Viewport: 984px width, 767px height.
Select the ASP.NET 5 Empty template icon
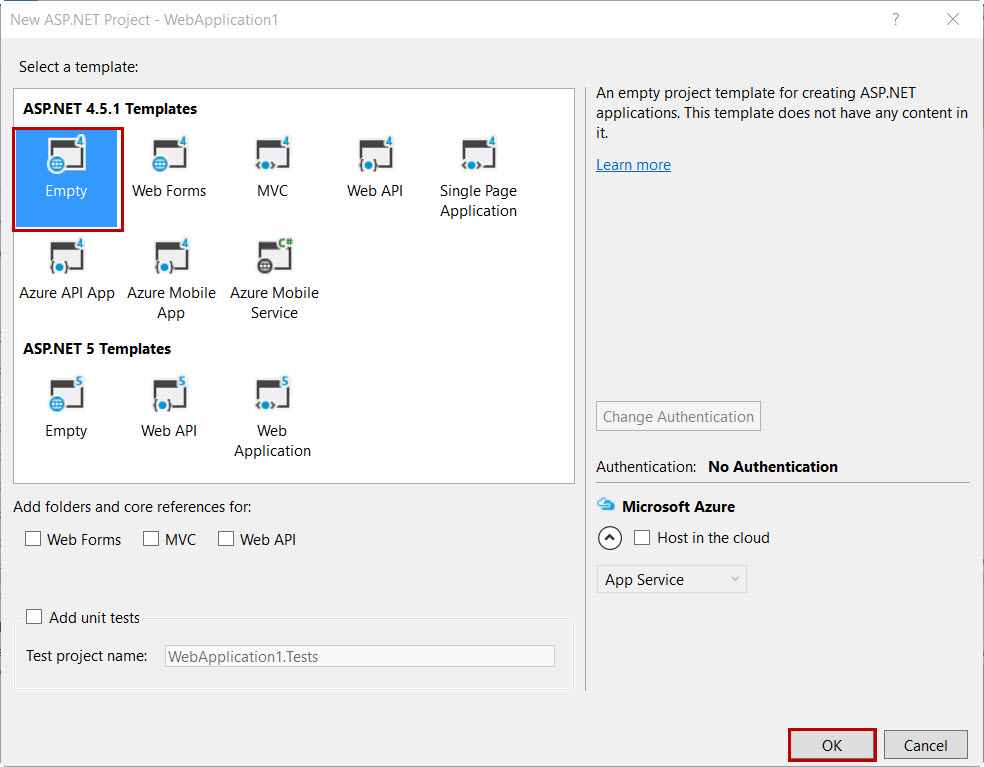coord(66,395)
